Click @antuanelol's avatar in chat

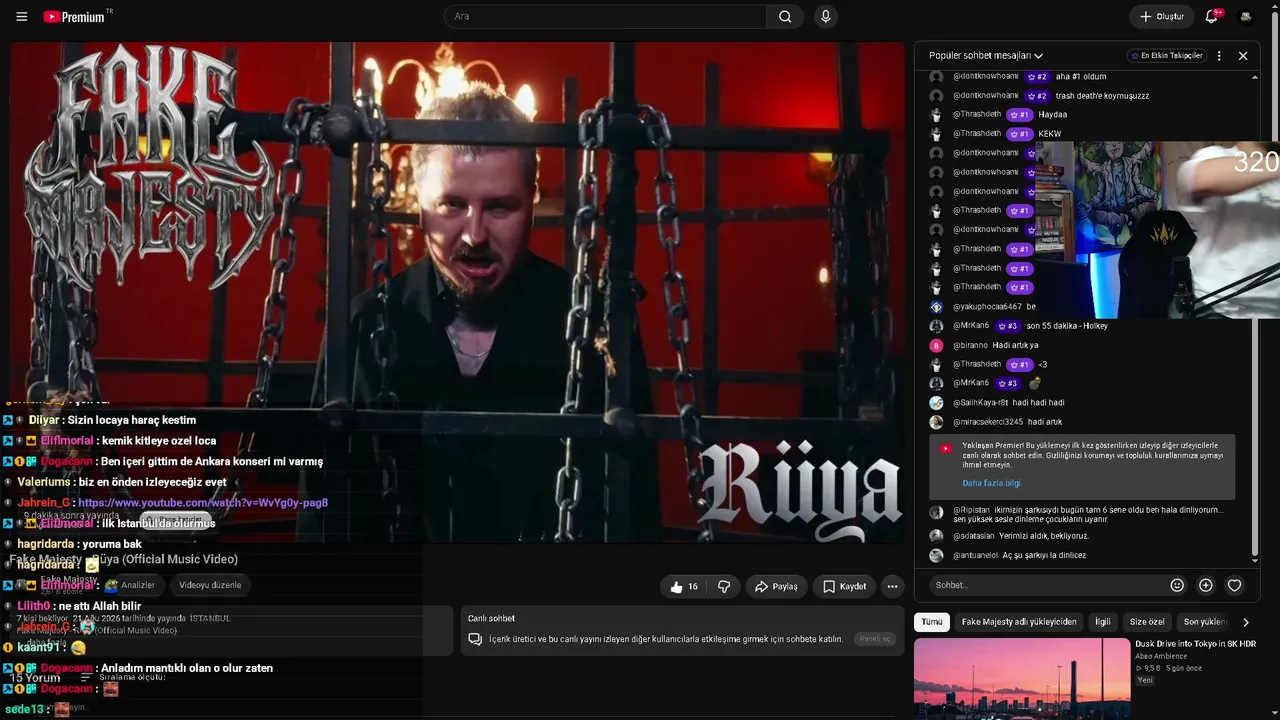click(936, 555)
